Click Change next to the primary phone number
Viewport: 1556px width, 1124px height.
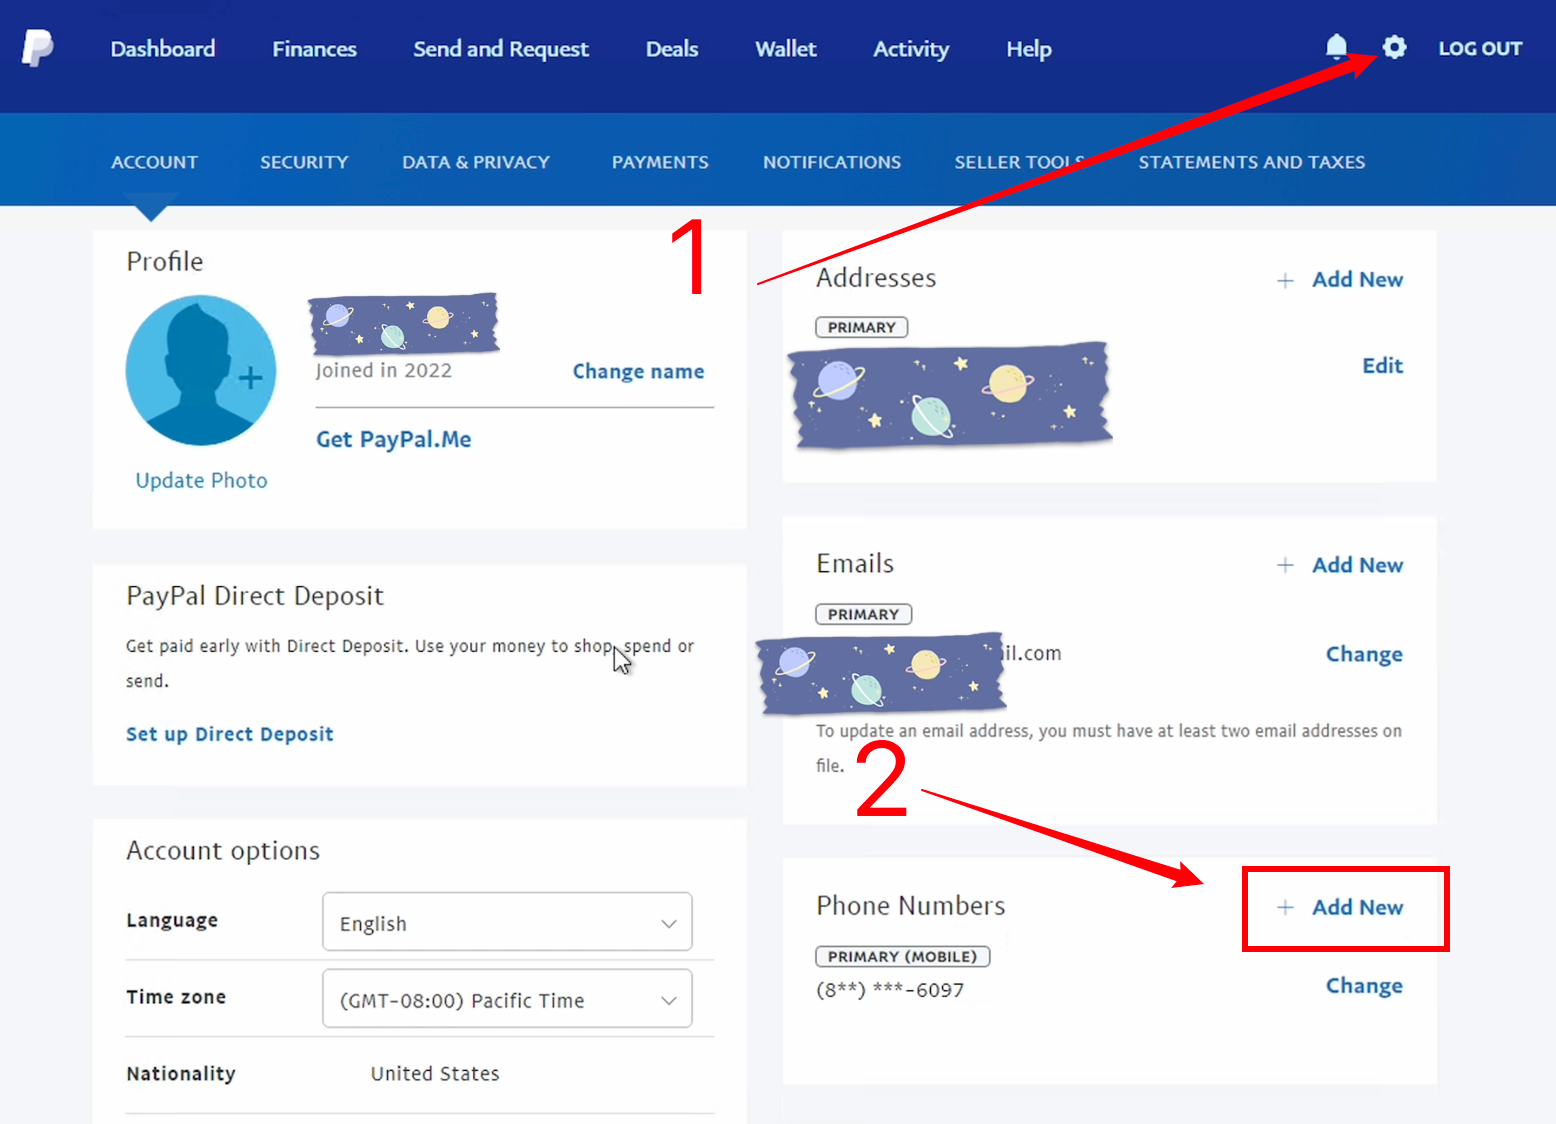[1364, 986]
